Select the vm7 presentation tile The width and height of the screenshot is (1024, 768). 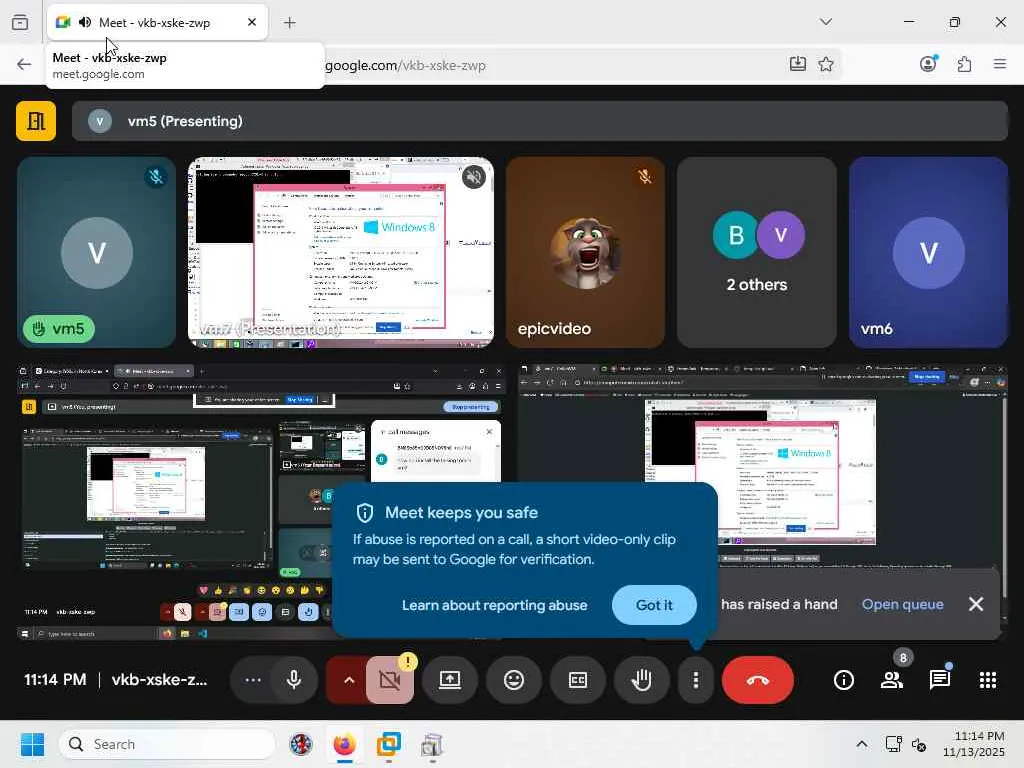coord(340,252)
